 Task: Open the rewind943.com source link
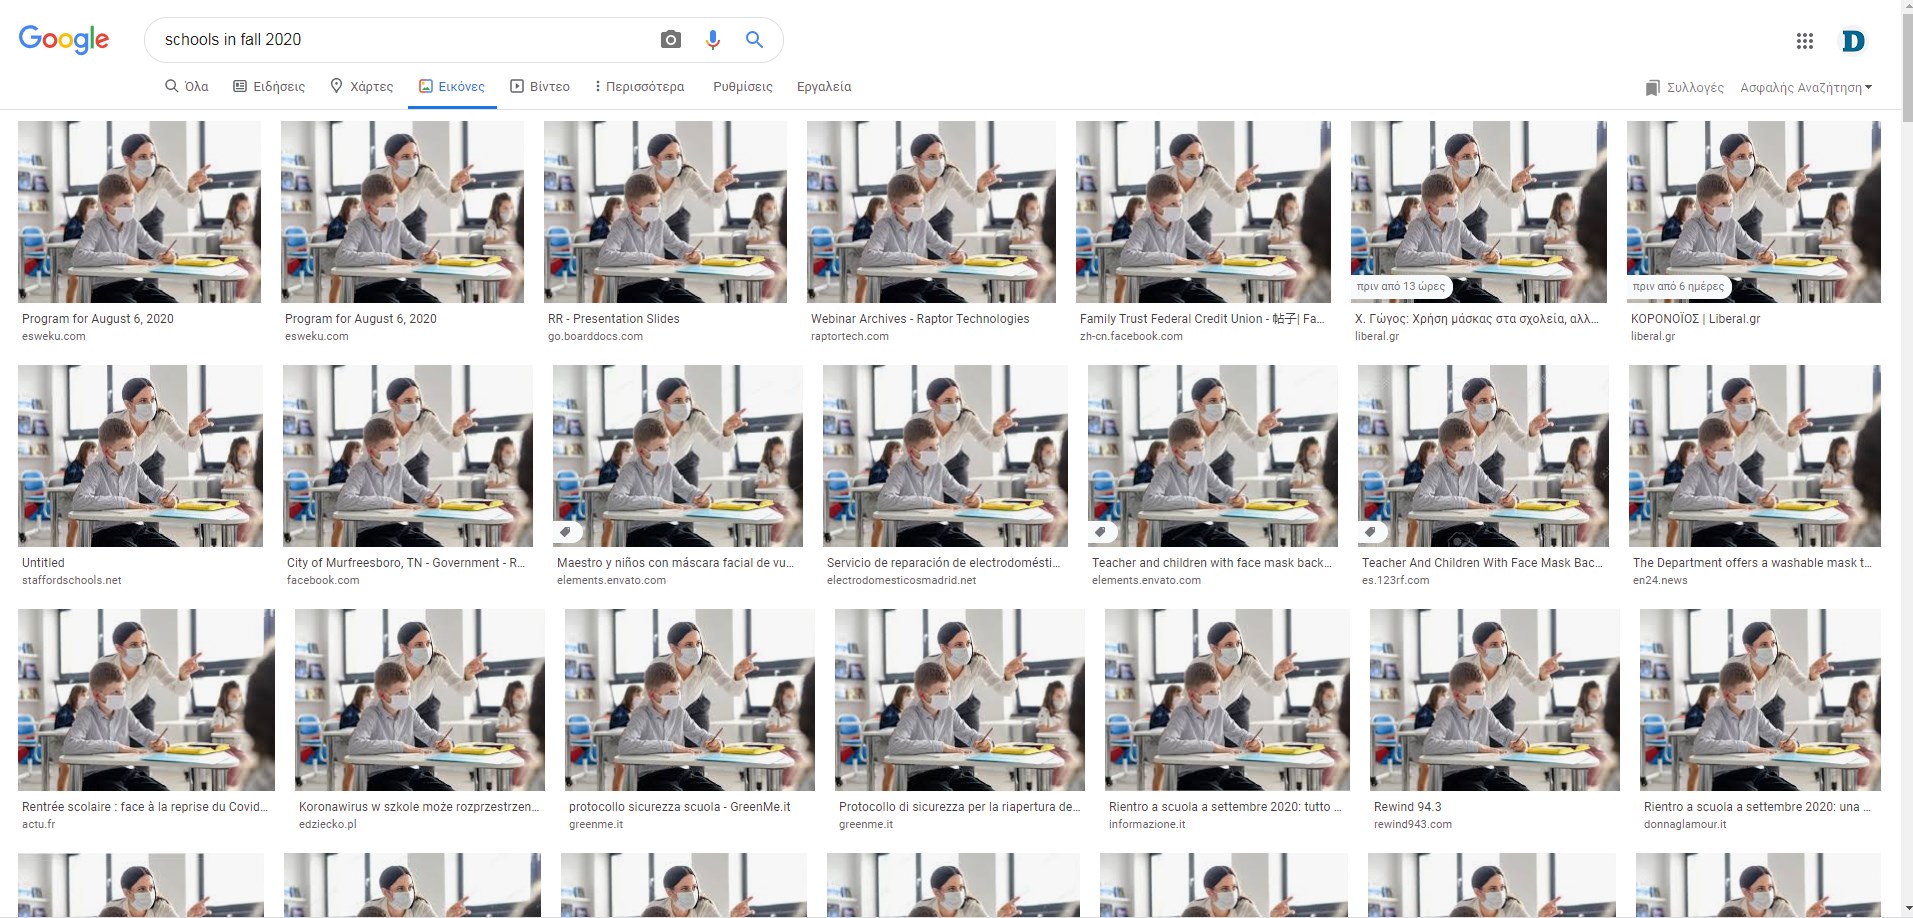[1413, 825]
